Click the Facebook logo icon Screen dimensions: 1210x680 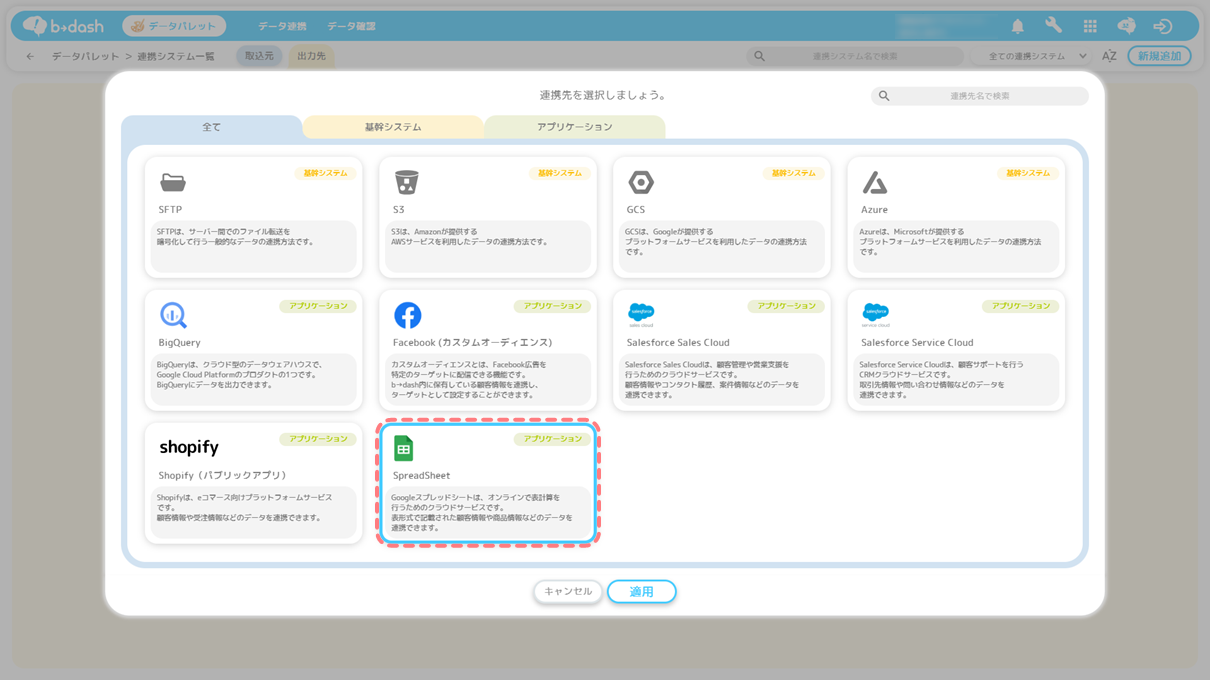(x=407, y=315)
